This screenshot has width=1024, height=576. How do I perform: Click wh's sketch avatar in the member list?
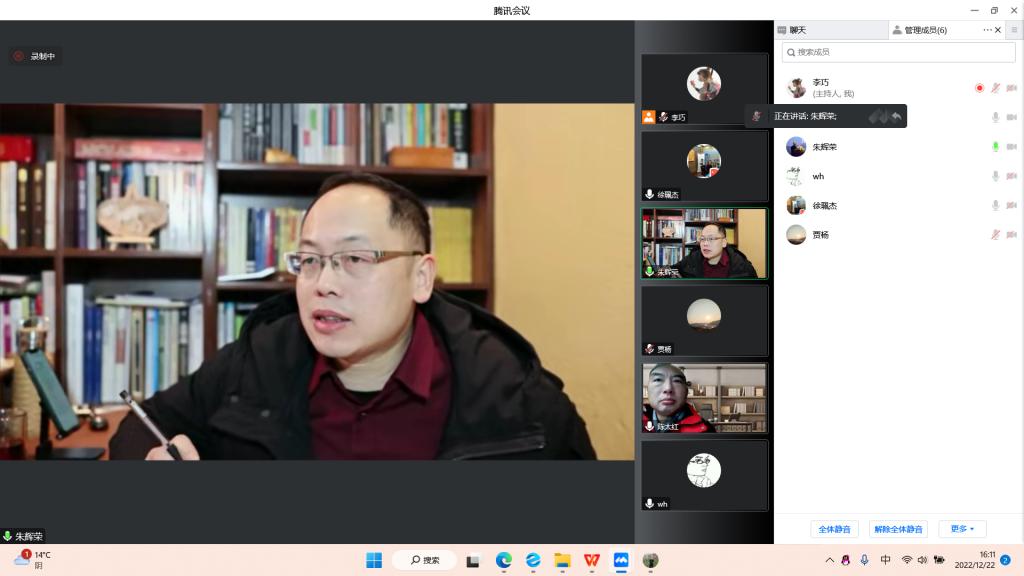796,176
